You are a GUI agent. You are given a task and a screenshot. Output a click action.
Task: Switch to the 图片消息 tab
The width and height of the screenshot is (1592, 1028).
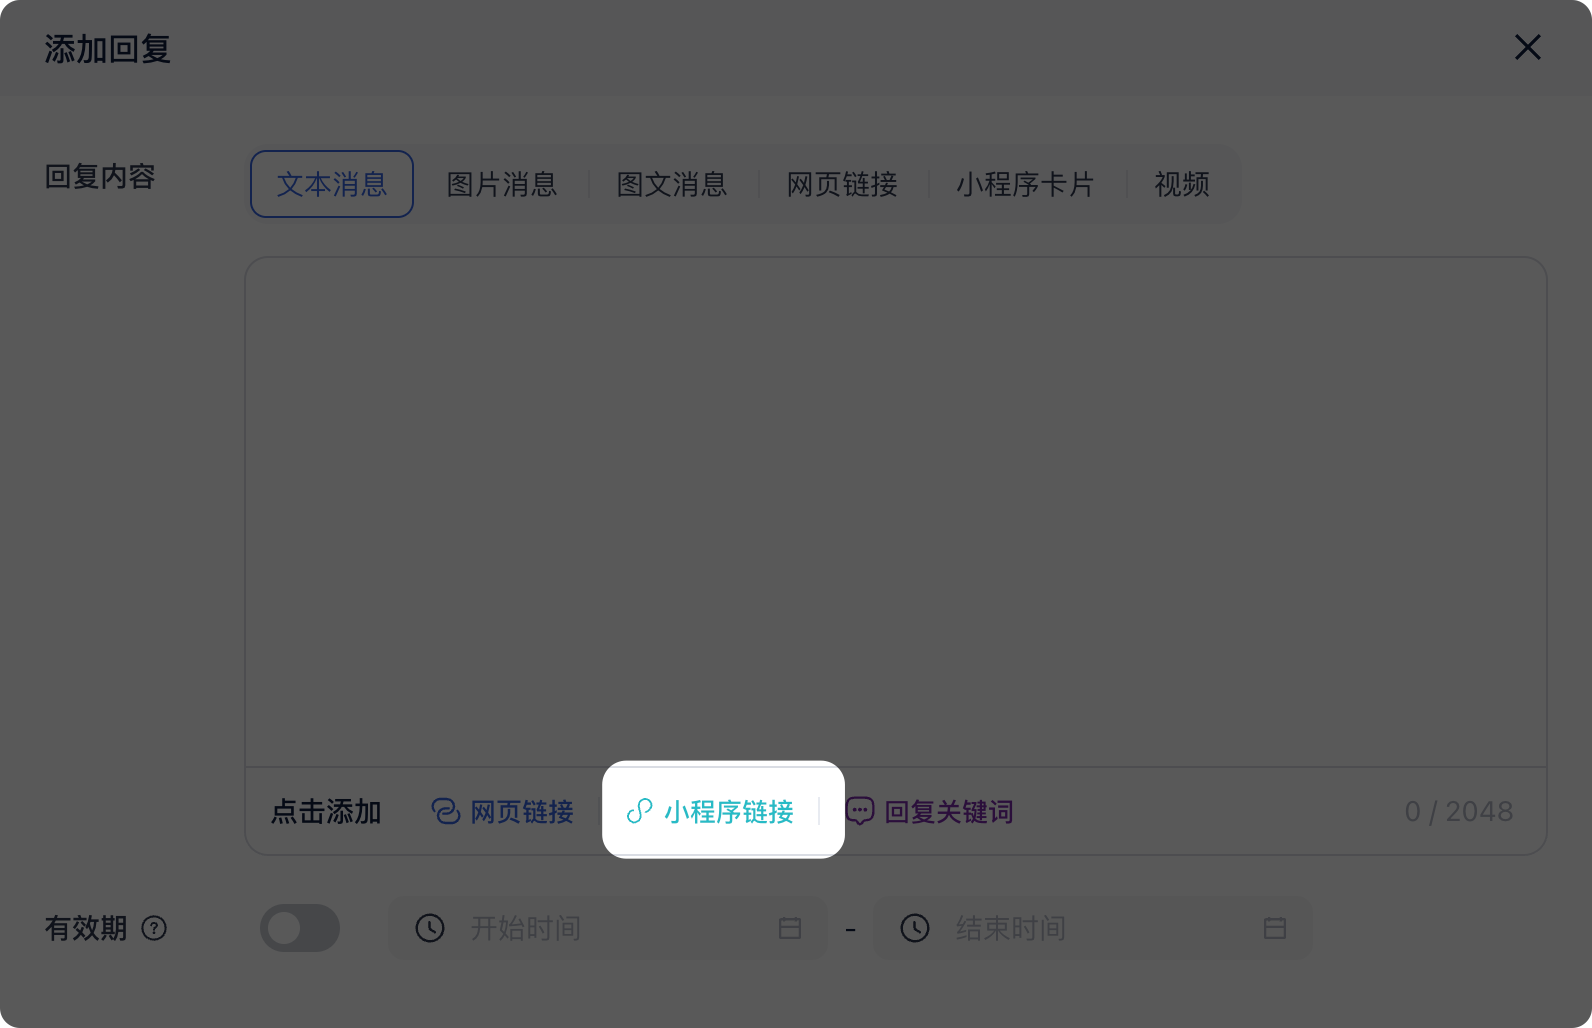click(x=502, y=184)
